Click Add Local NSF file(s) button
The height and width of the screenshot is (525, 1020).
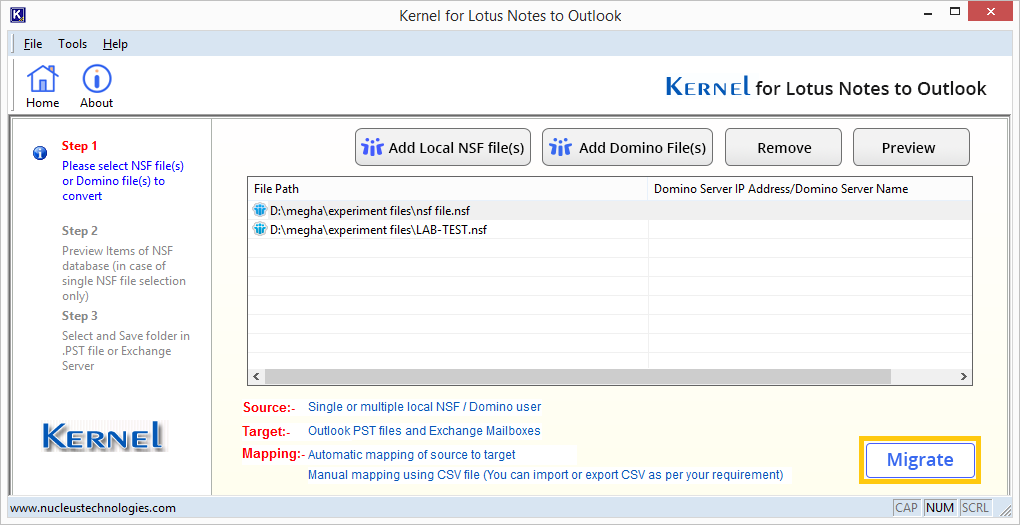tap(442, 148)
